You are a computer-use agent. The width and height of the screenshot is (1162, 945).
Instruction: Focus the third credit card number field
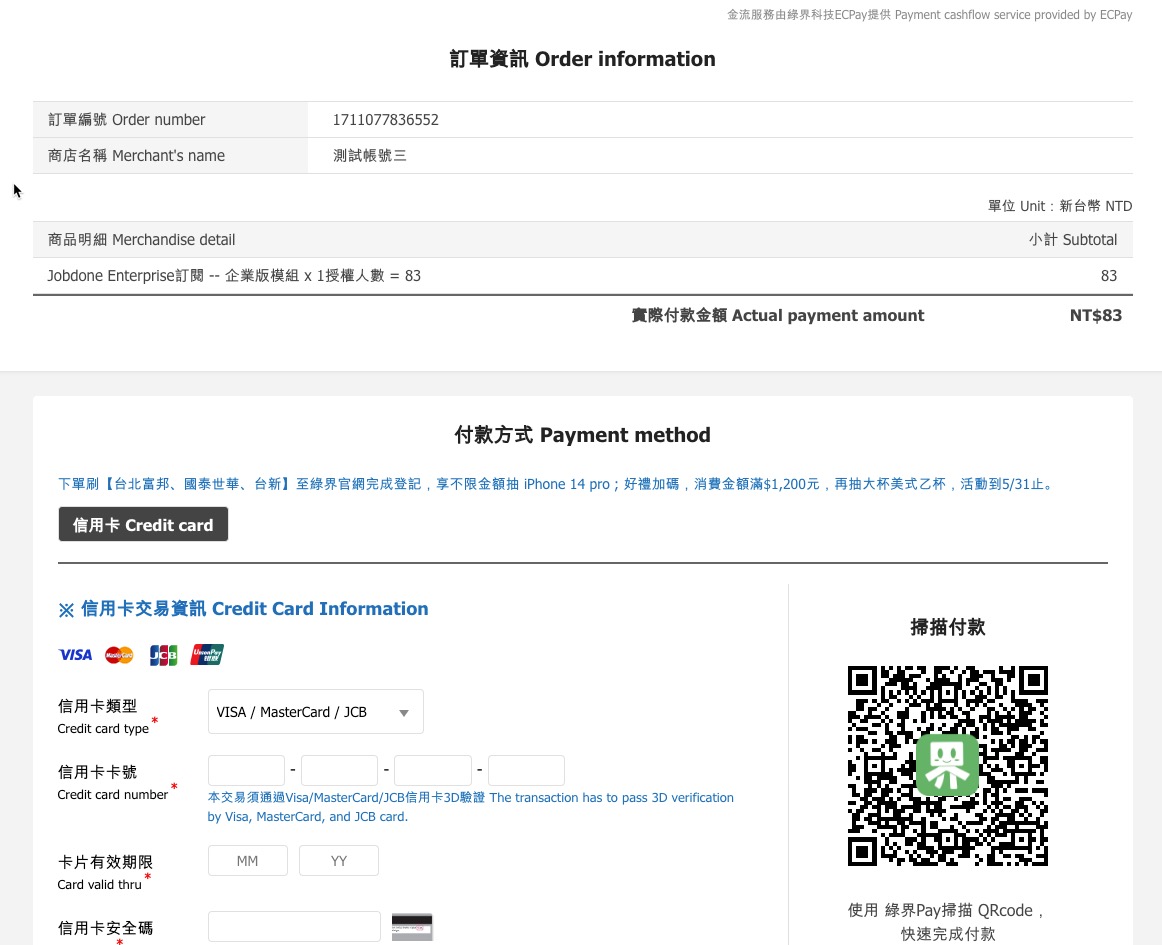(433, 770)
